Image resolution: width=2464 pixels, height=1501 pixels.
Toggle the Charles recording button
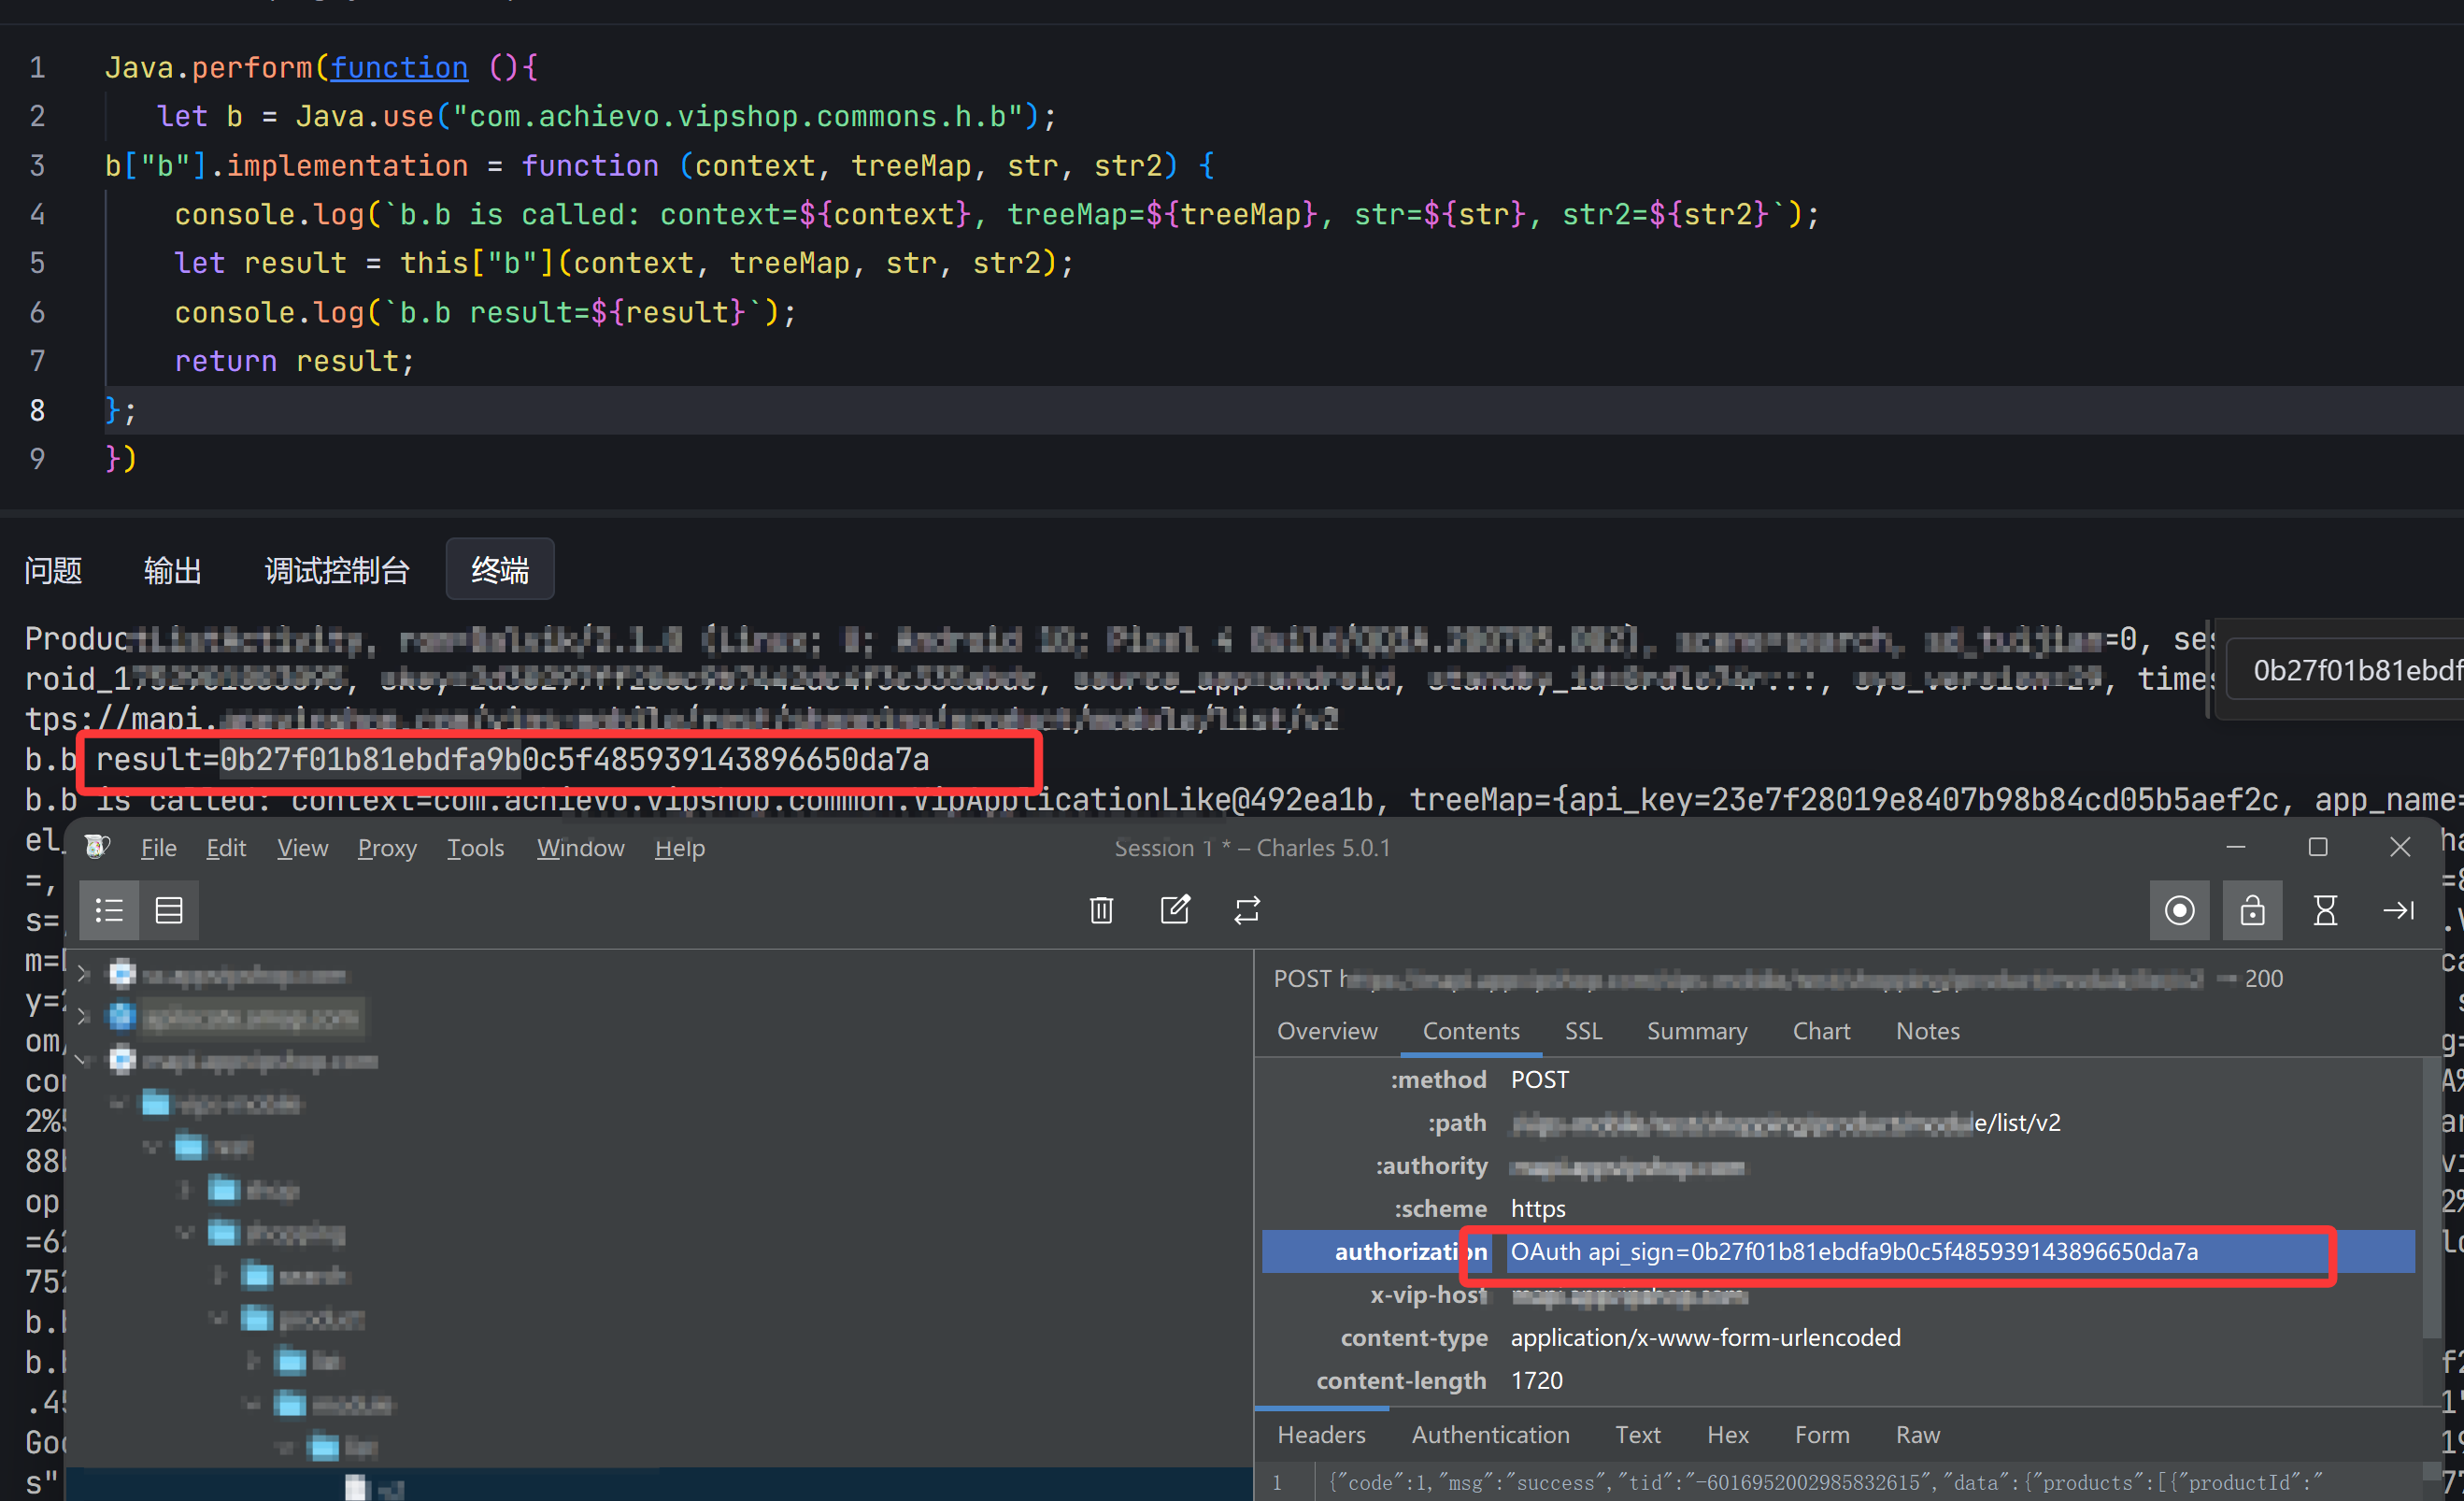tap(2179, 910)
